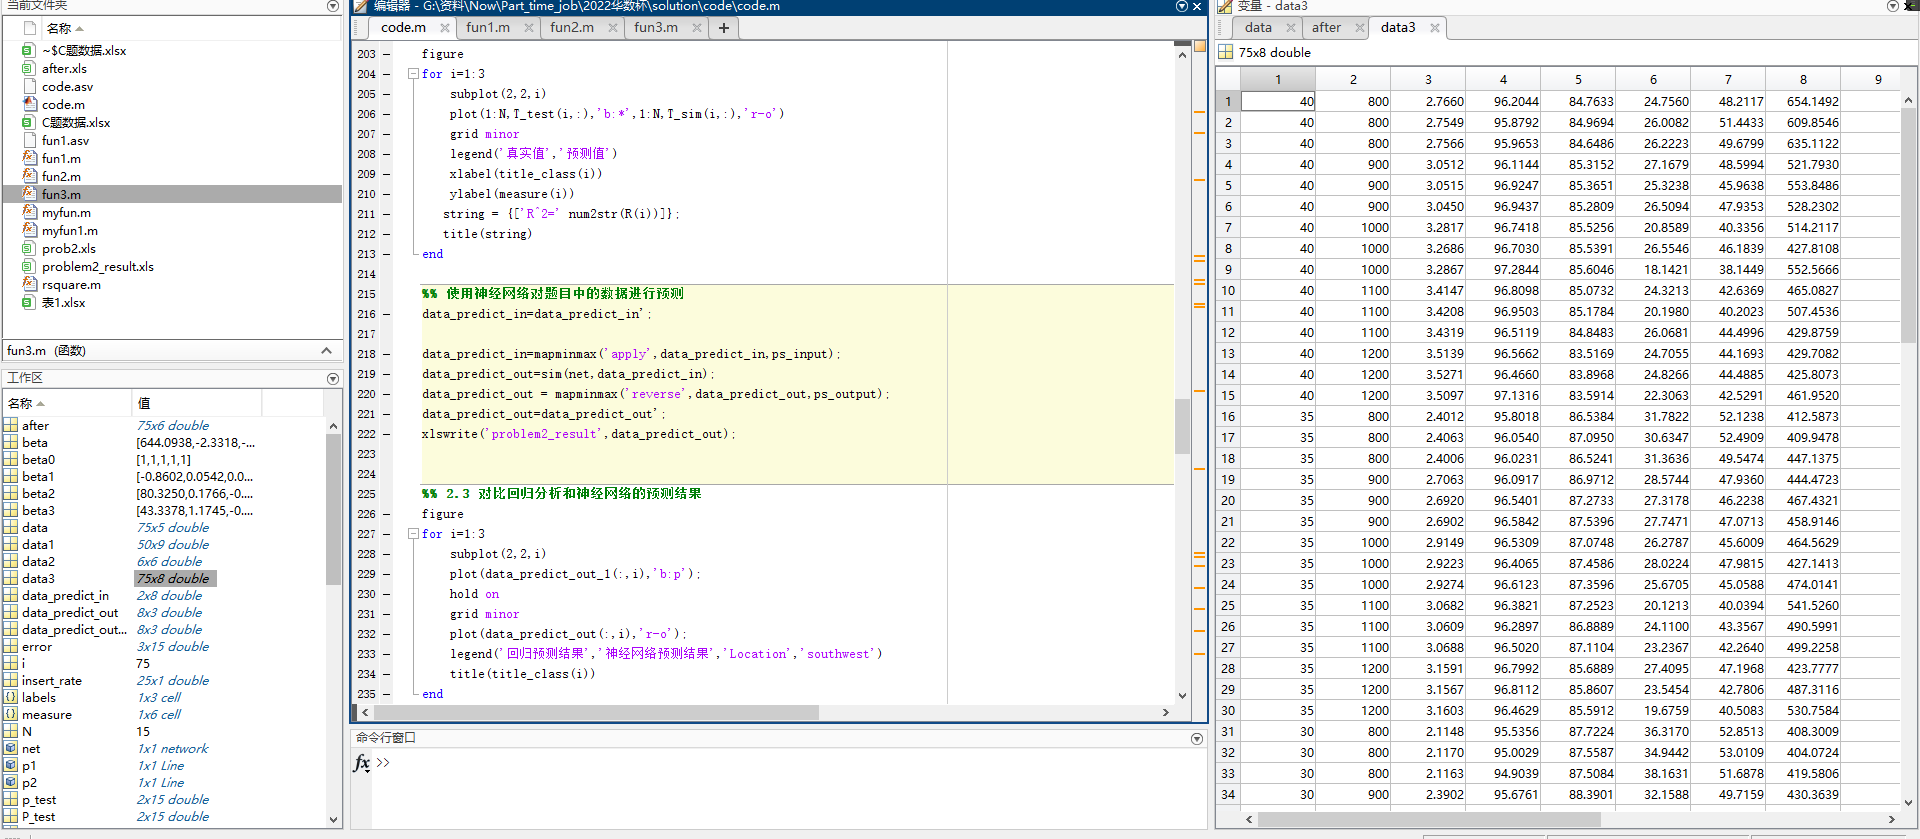
Task: Set breakpoint at line 233 dash
Action: coord(387,654)
